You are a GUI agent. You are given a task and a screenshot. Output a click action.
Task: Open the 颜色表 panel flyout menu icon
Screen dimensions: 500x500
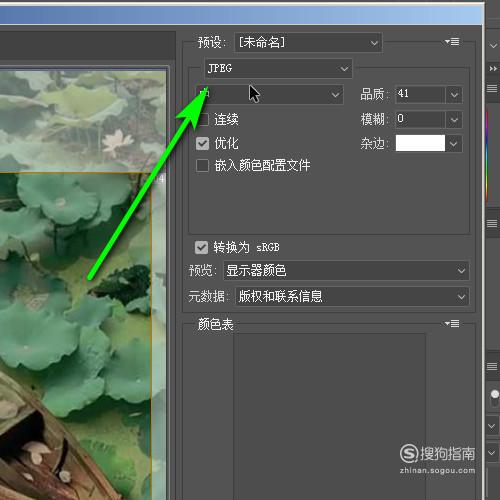coord(452,323)
